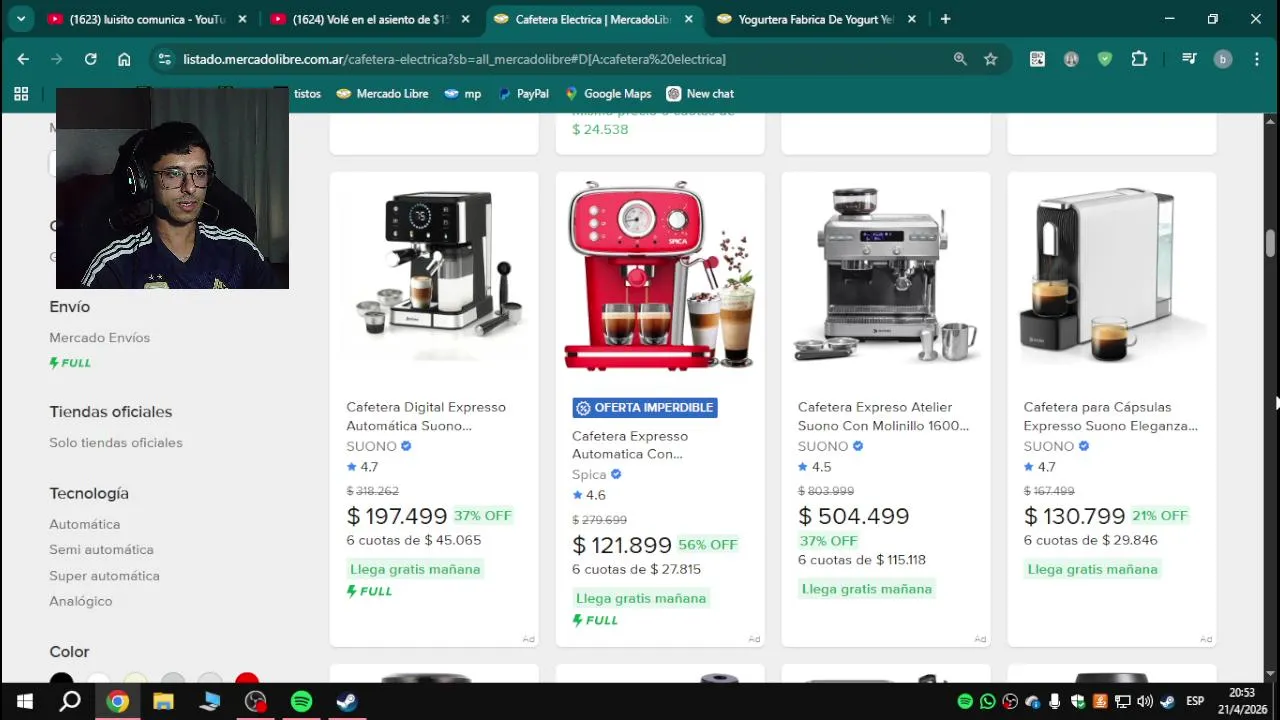Open 'Cafetera para Cápsulas Expresso Suono Eleganza' listing
Screen dimensions: 1280x720
coord(1110,416)
